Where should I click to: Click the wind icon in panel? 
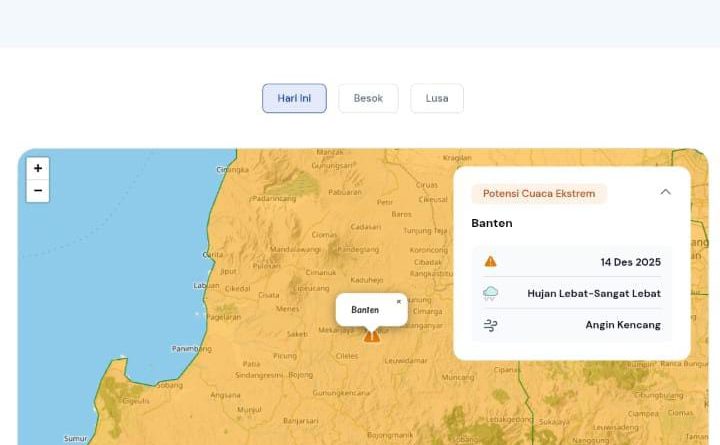point(490,325)
